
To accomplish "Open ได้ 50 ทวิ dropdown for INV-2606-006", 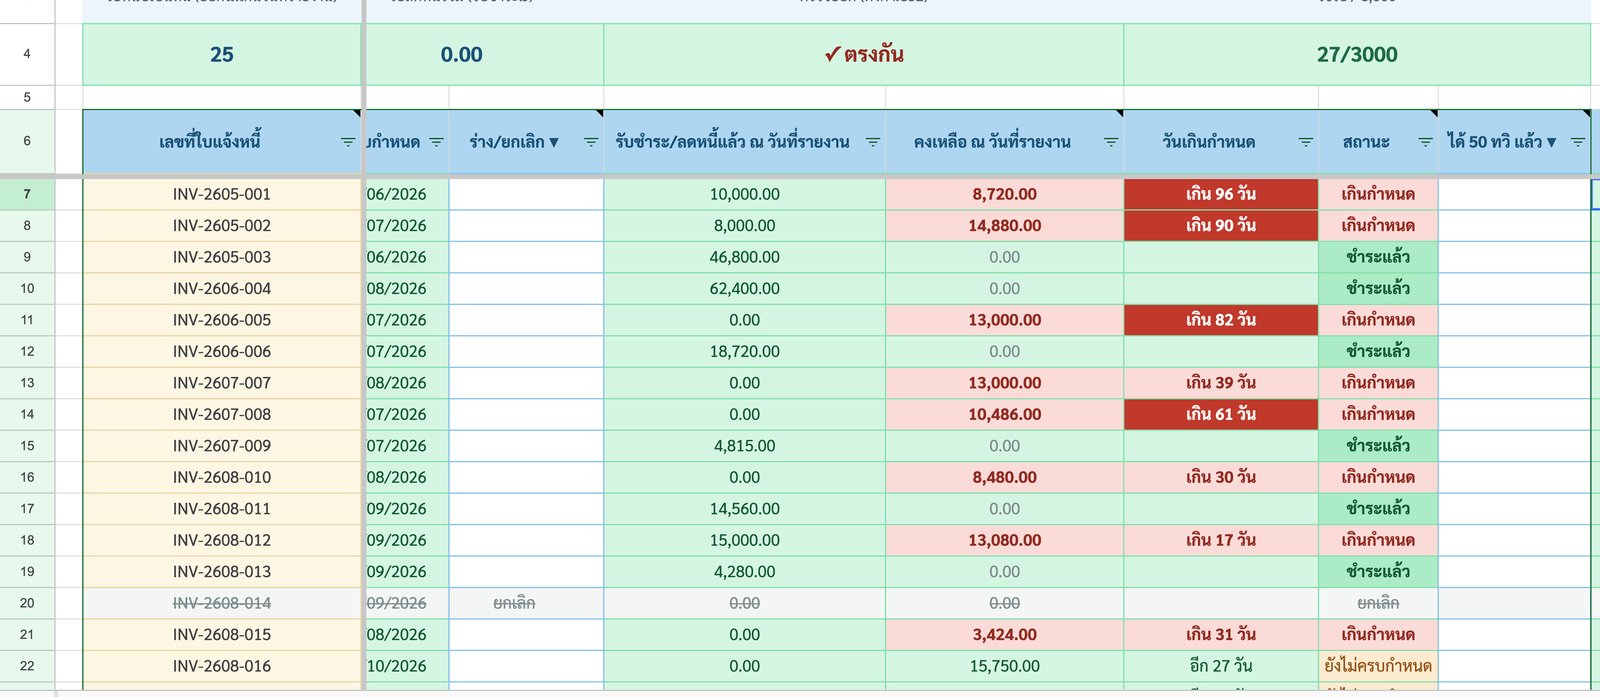I will tap(1514, 351).
